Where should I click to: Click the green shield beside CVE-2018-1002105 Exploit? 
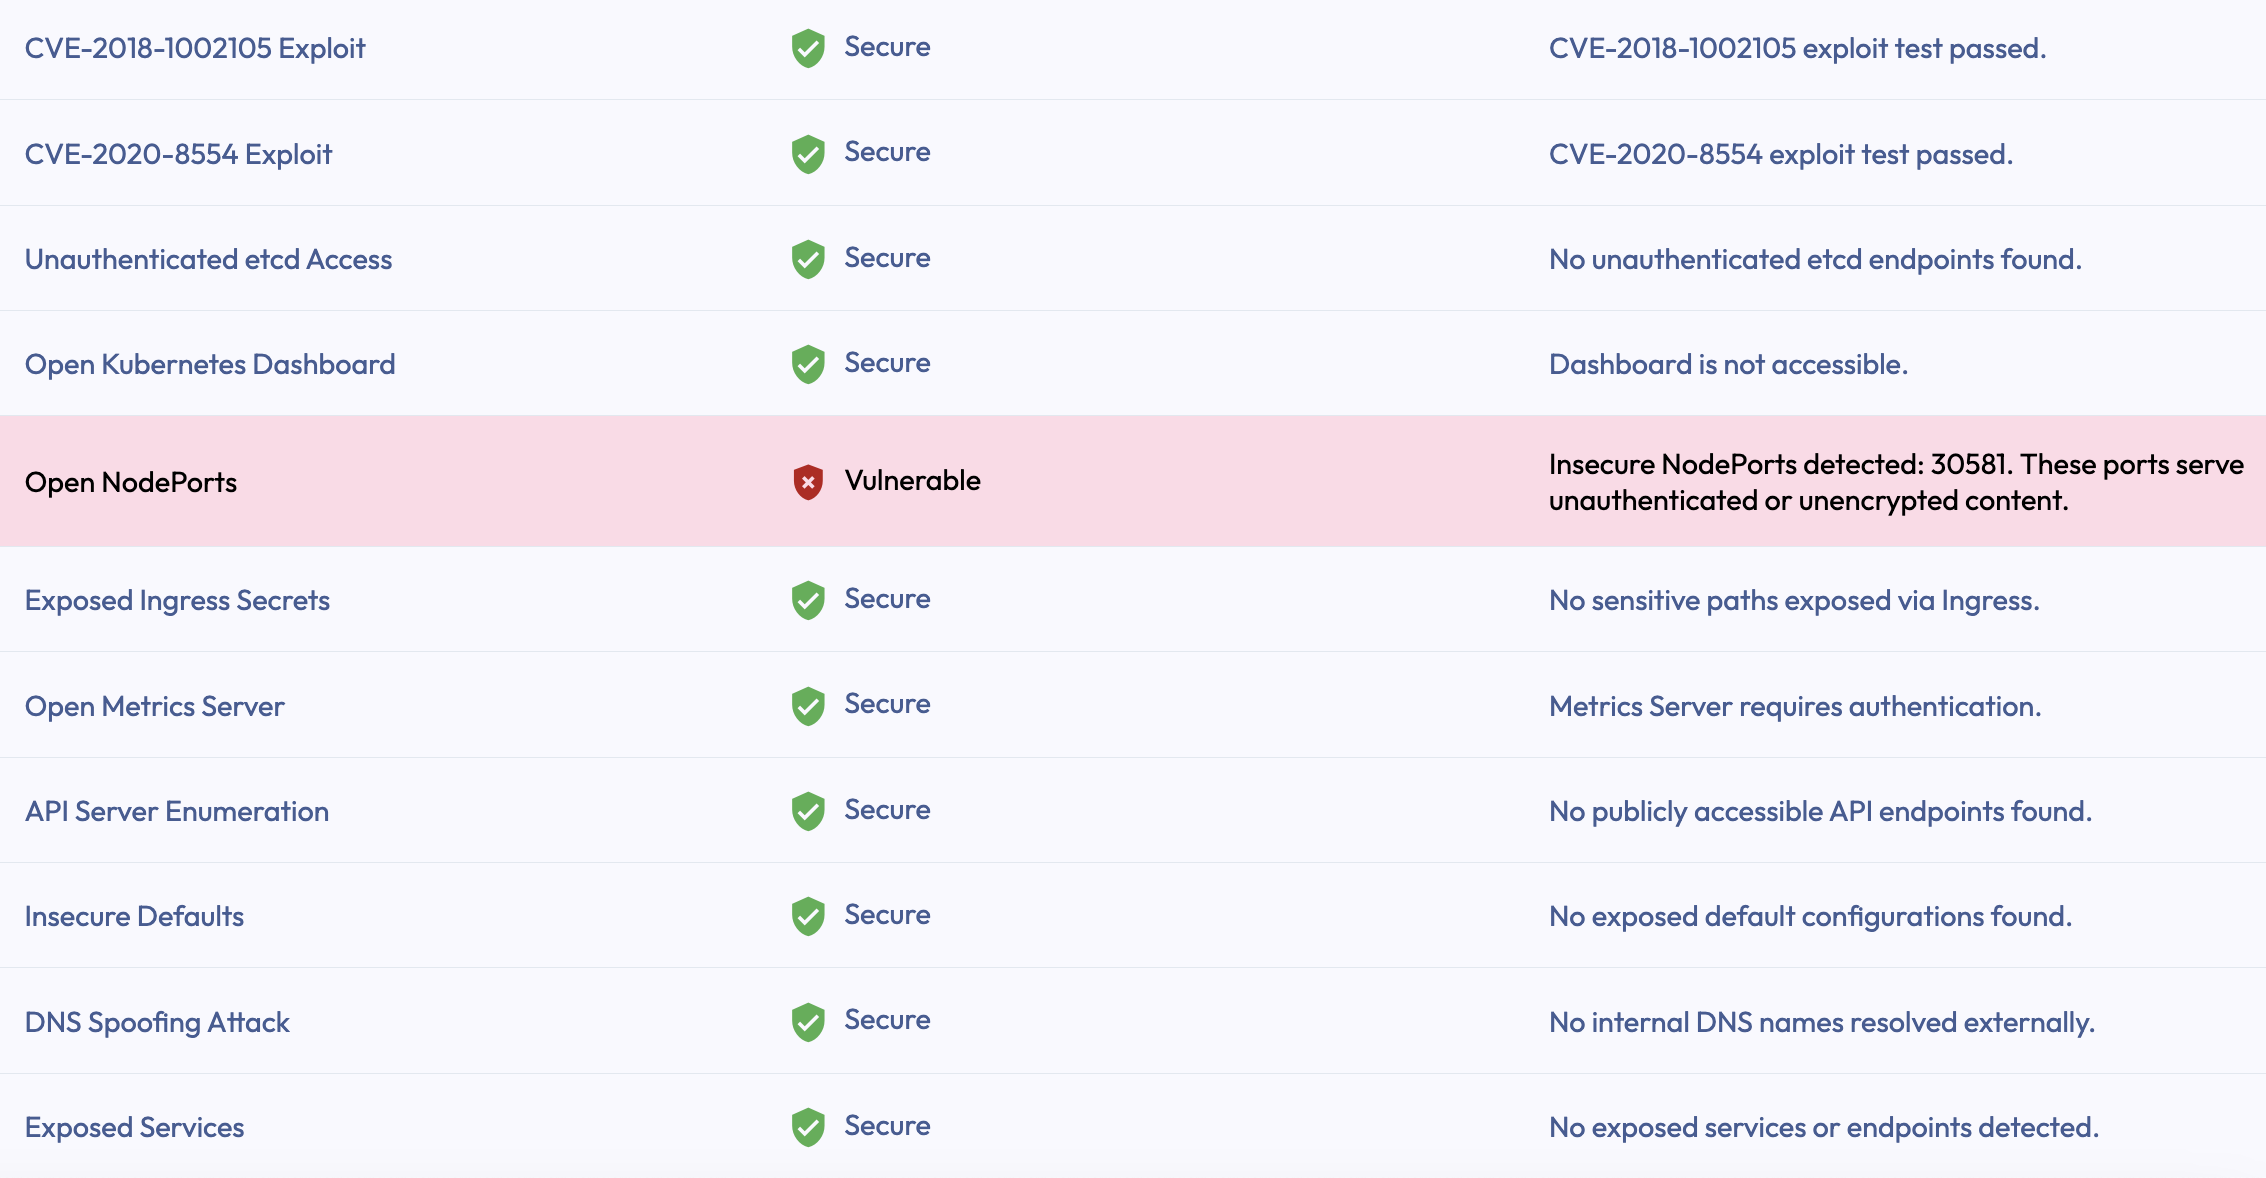pos(808,48)
